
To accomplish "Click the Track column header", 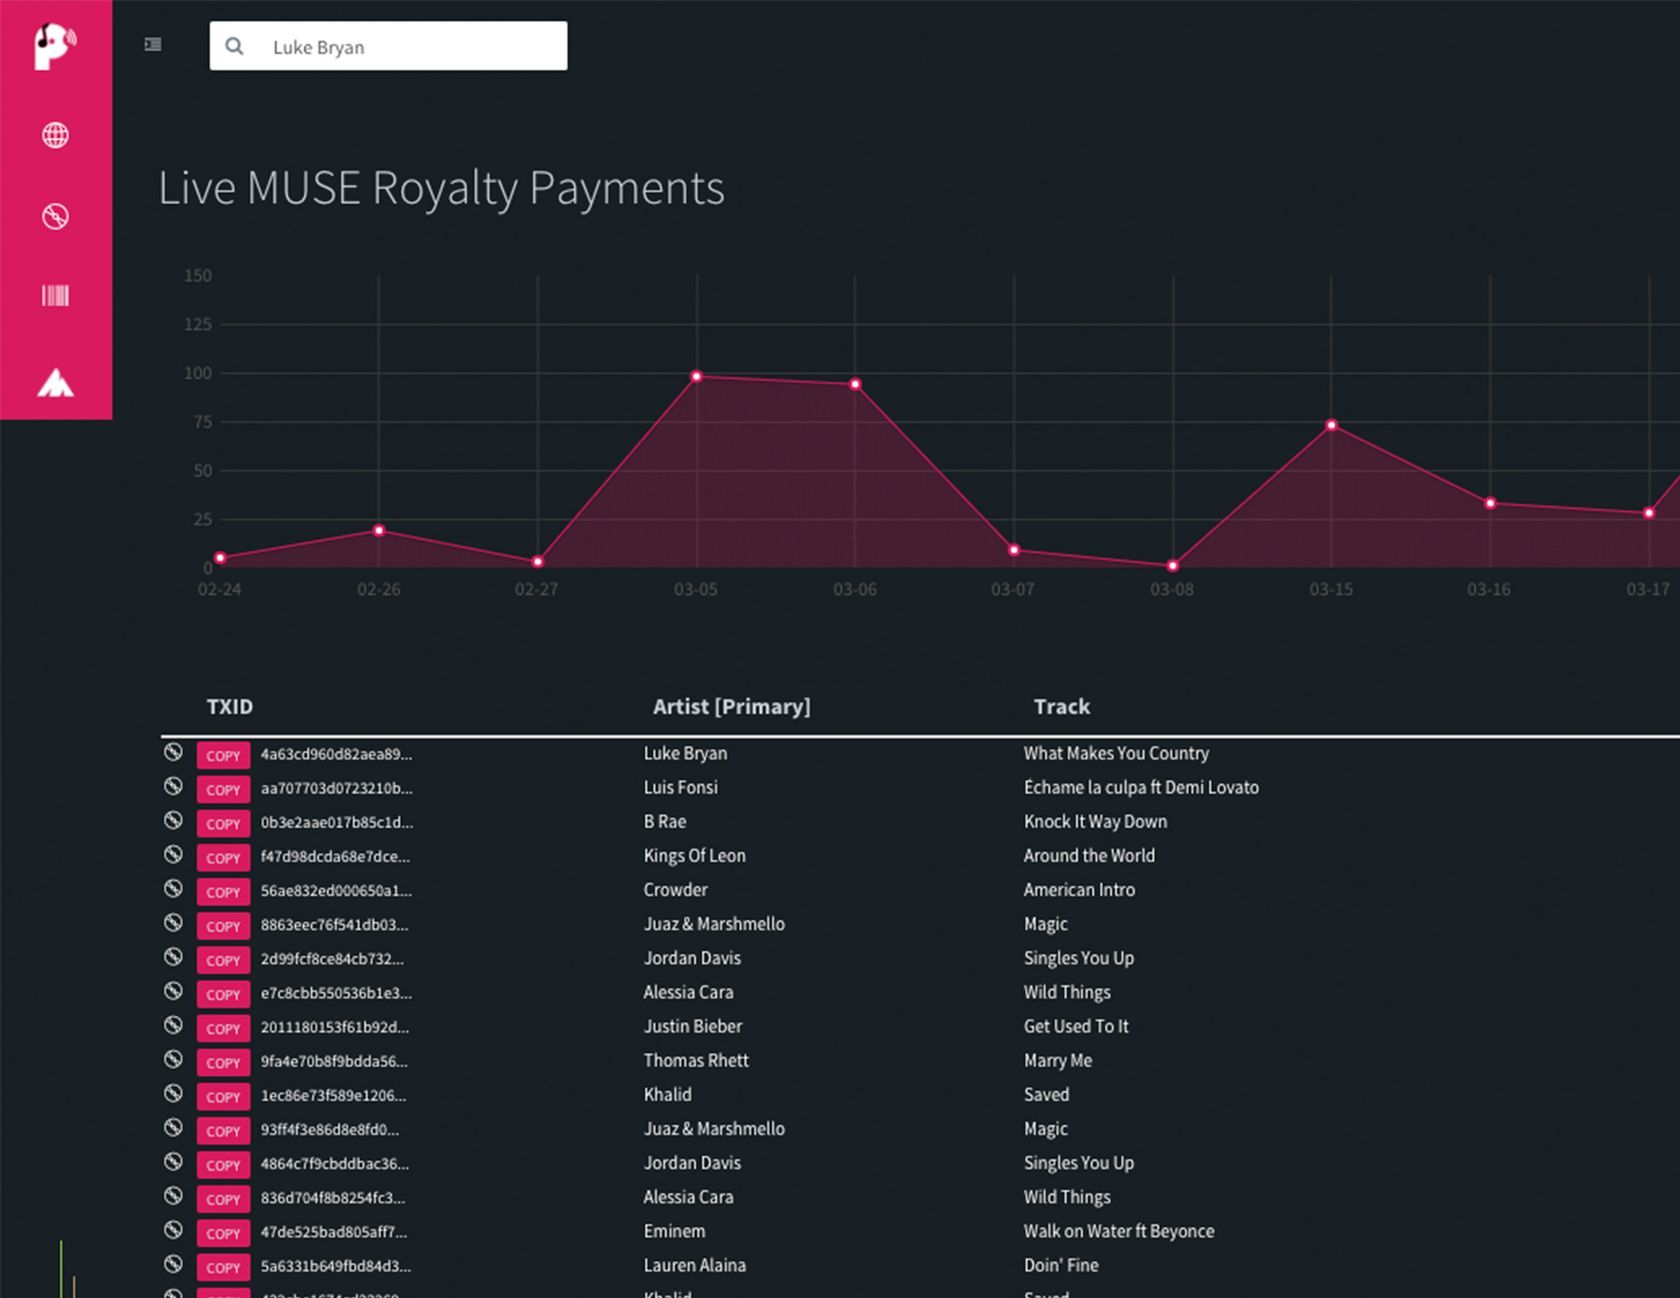I will (1062, 706).
